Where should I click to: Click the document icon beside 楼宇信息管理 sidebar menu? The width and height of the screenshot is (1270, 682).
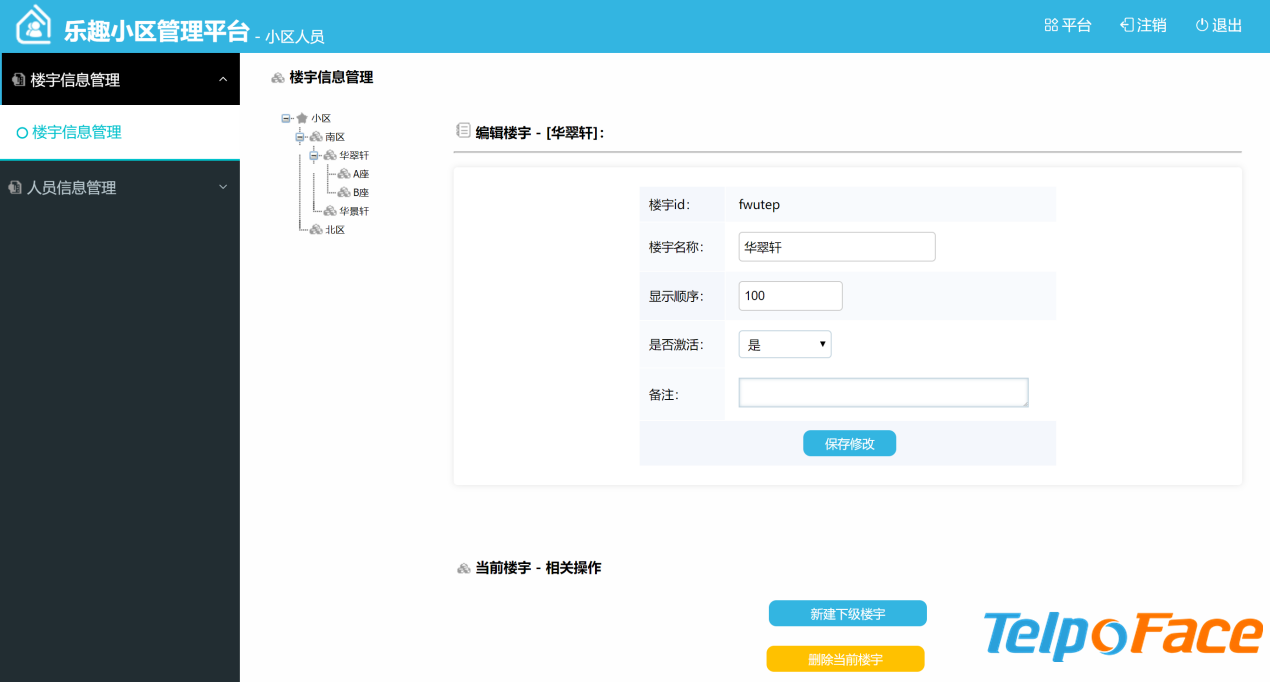pos(18,80)
